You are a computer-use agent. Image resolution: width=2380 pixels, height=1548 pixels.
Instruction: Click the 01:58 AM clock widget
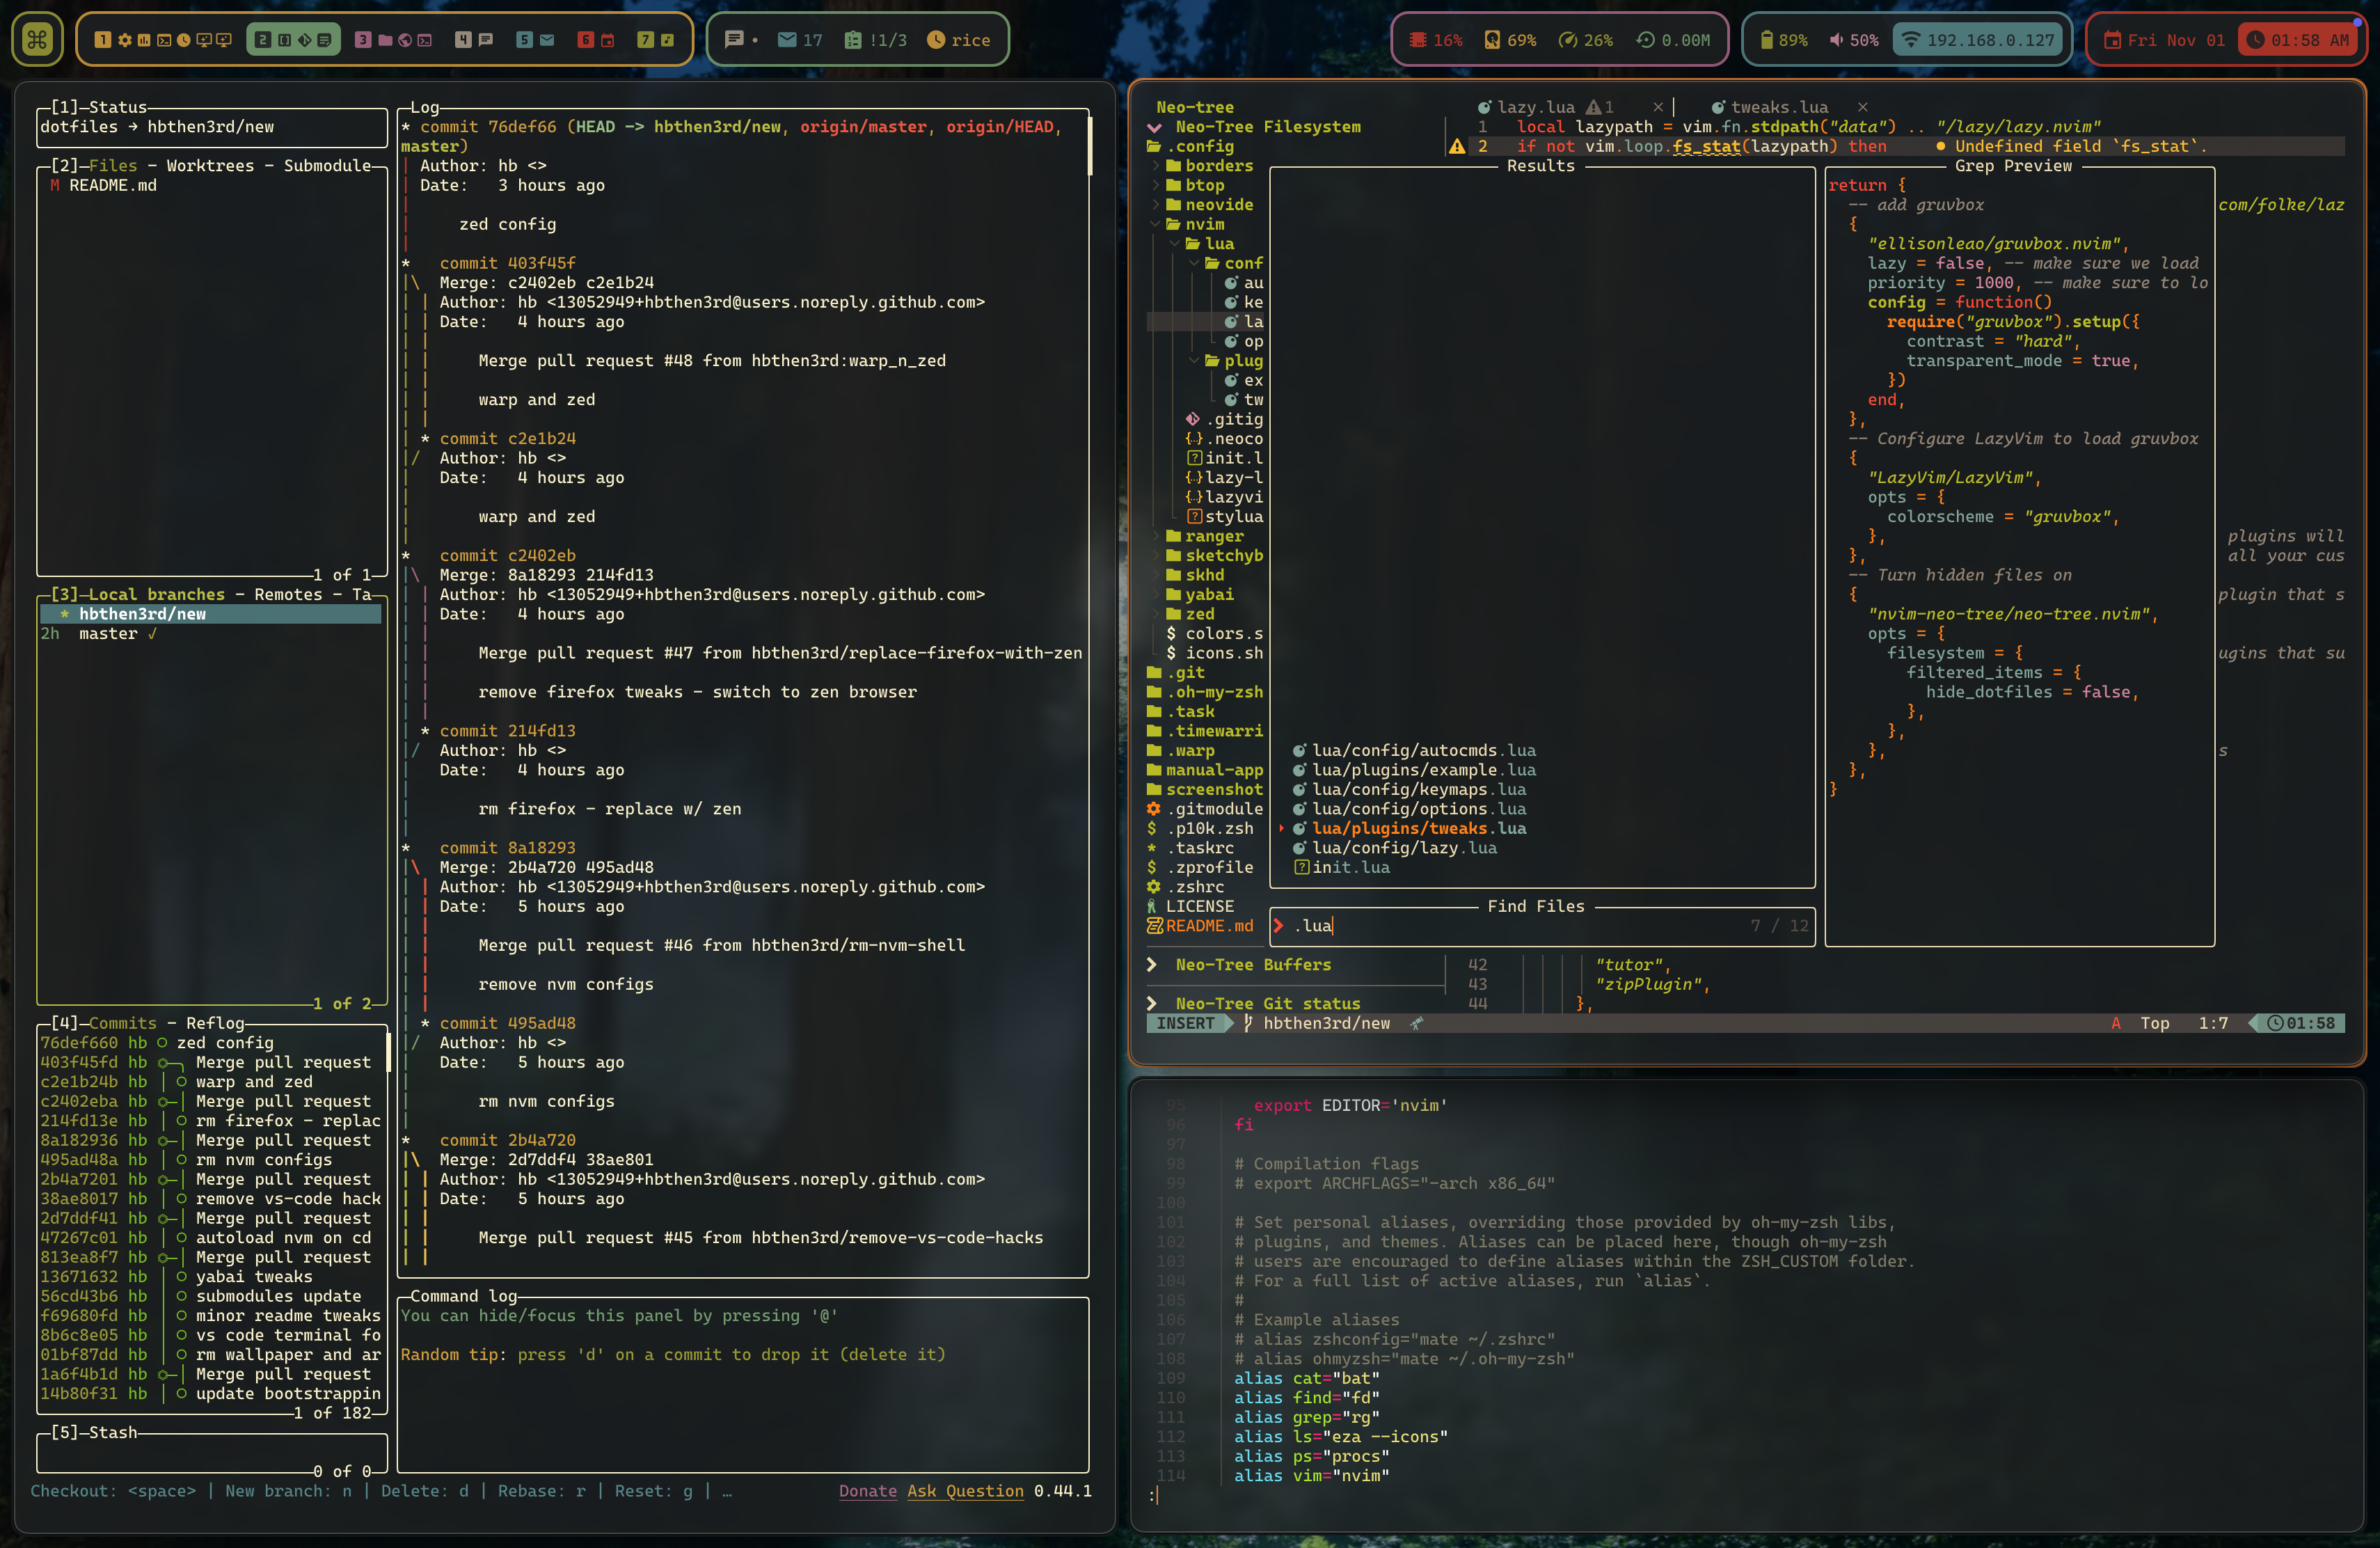click(2297, 40)
